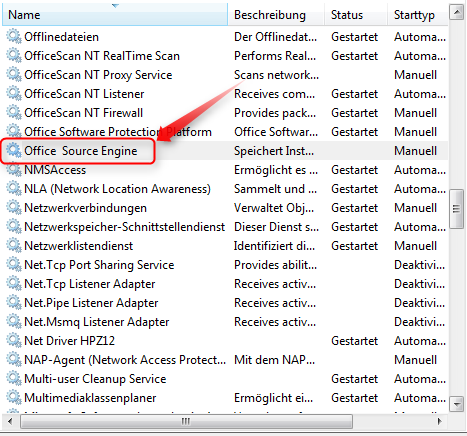Select NAP-Agent (Network Access Protect... name
Viewport: 467px width, 436px height.
click(125, 360)
